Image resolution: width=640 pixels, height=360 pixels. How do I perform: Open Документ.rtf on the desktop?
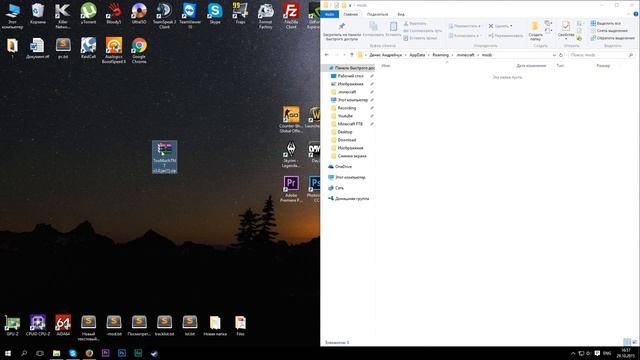point(38,48)
